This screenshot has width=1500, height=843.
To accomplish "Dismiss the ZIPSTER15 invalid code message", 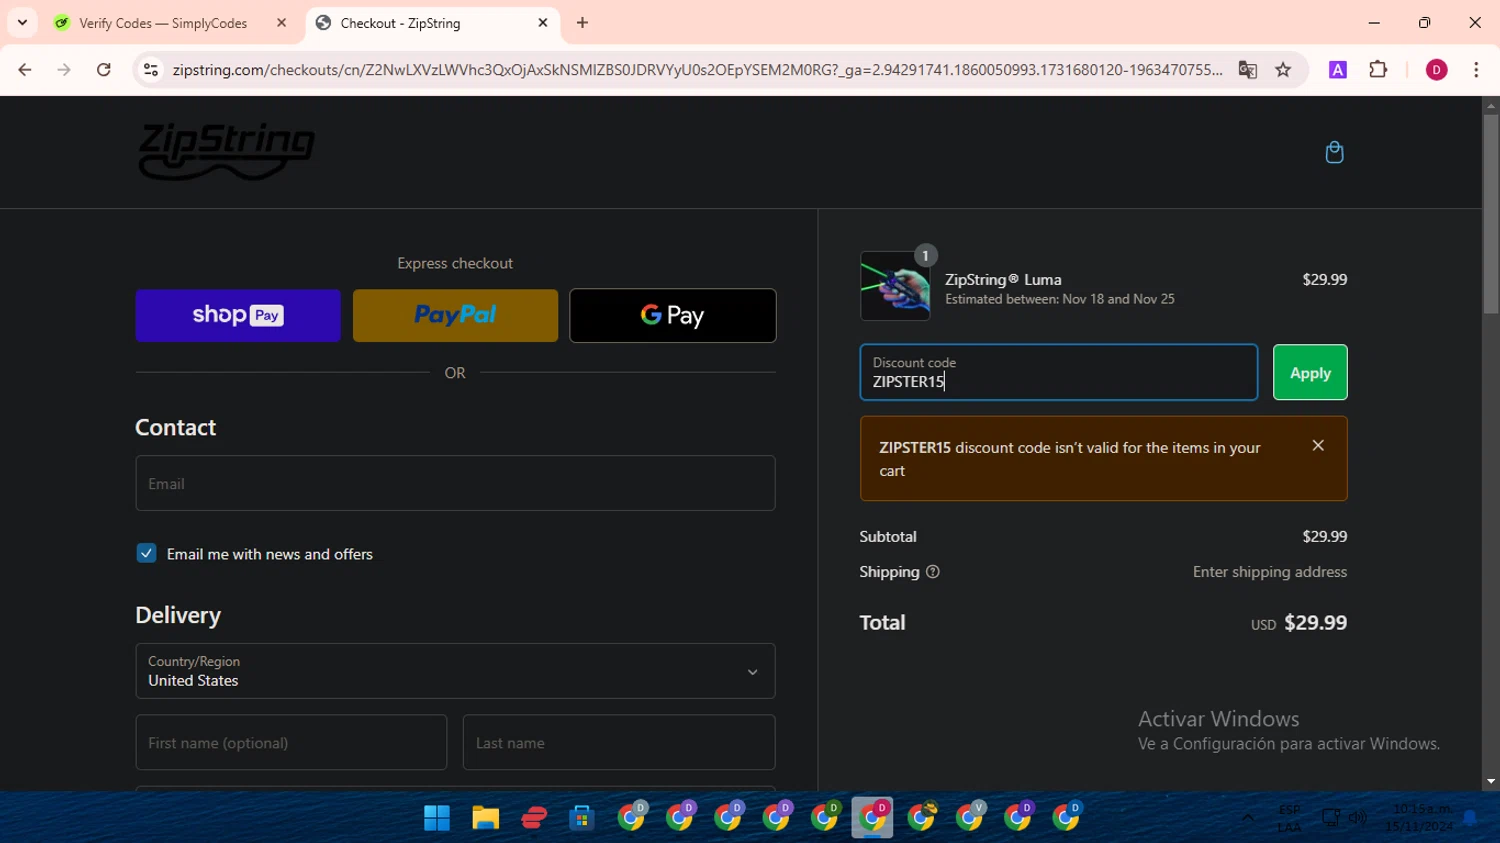I will click(1318, 446).
